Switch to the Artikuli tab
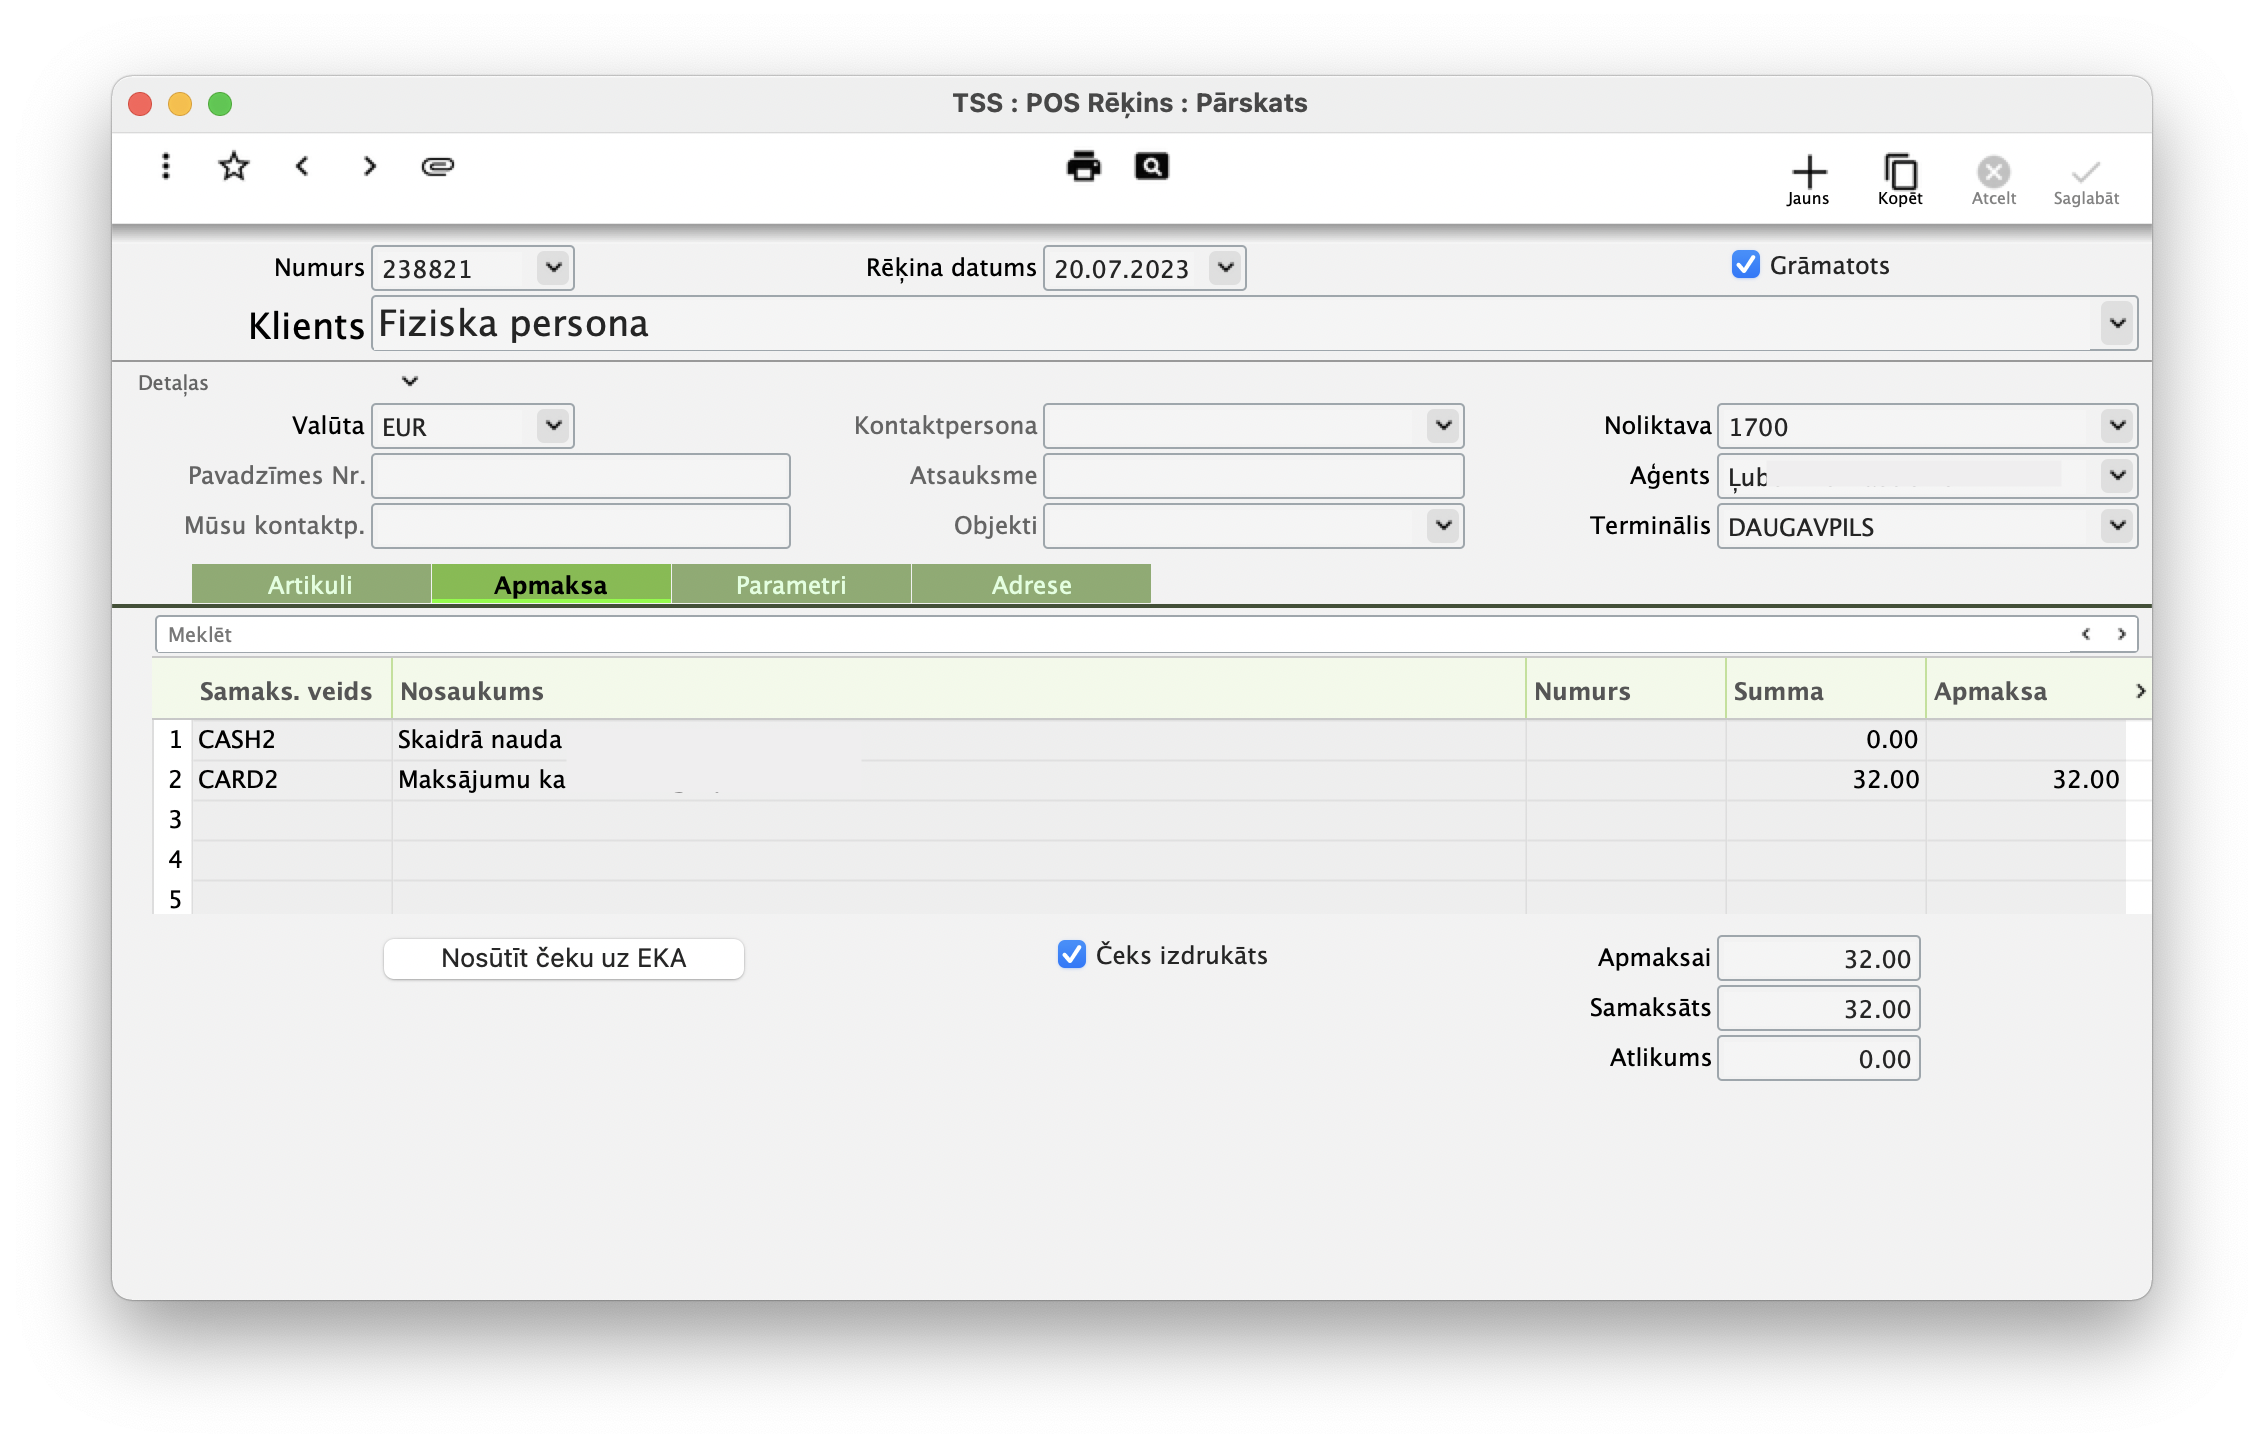 (x=311, y=585)
